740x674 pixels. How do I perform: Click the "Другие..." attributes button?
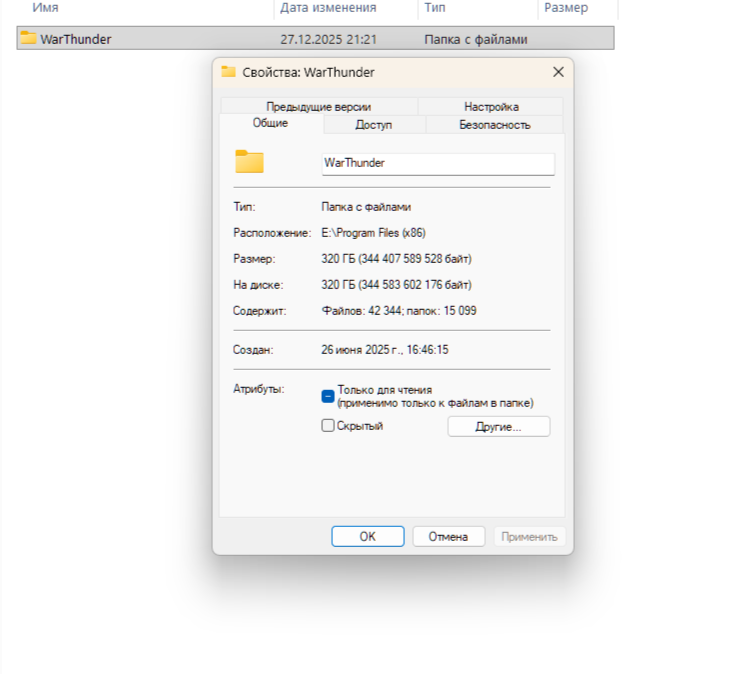498,427
